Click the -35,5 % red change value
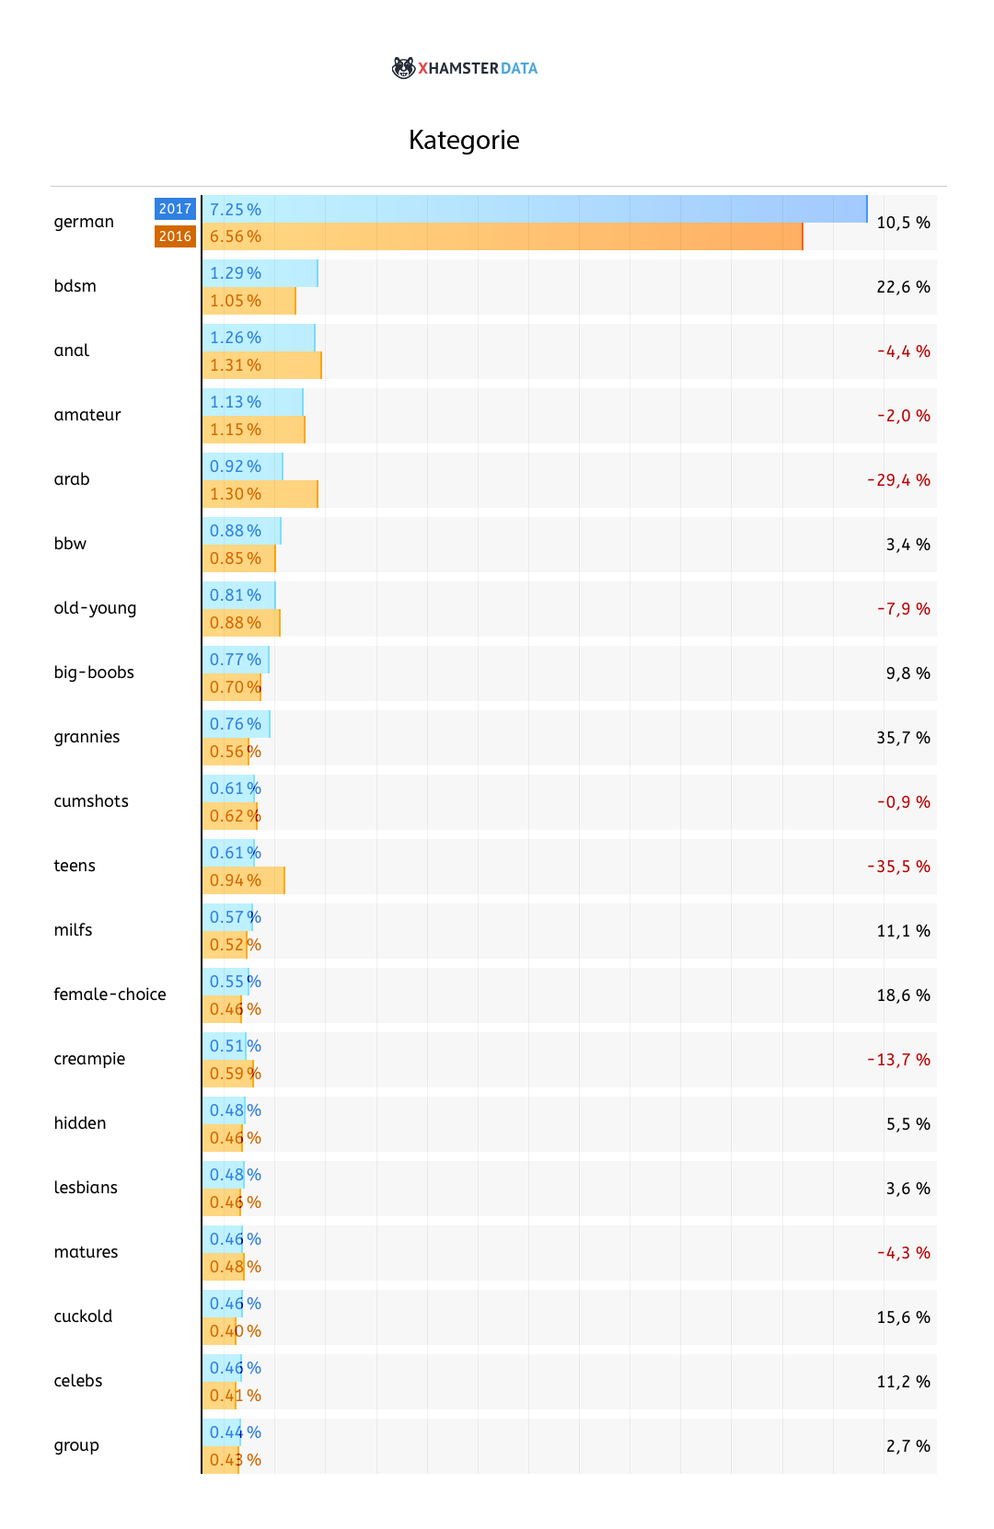The height and width of the screenshot is (1529, 994). pos(898,867)
